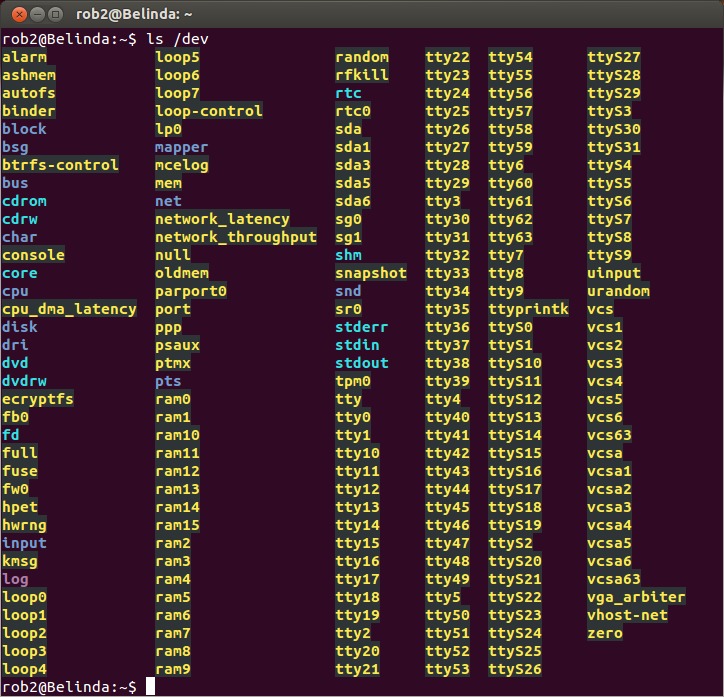Viewport: 724px width, 697px height.
Task: Click the entry 'tty44'
Action: (447, 489)
